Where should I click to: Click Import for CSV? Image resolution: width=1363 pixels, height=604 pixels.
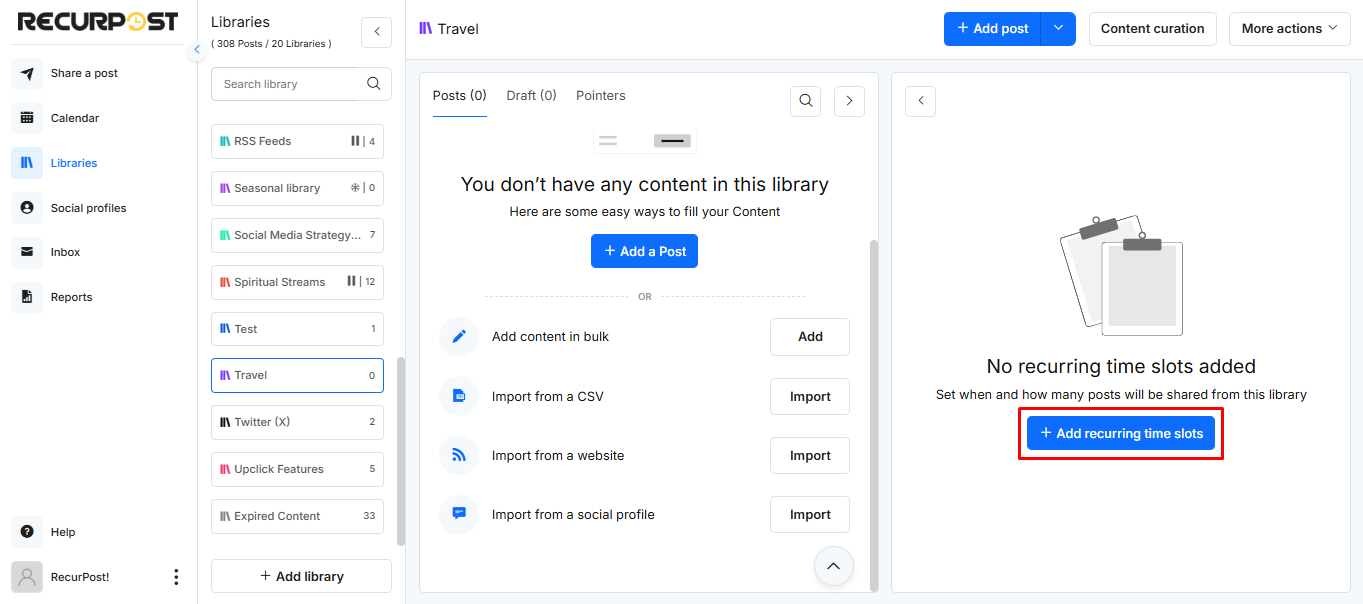click(x=810, y=397)
